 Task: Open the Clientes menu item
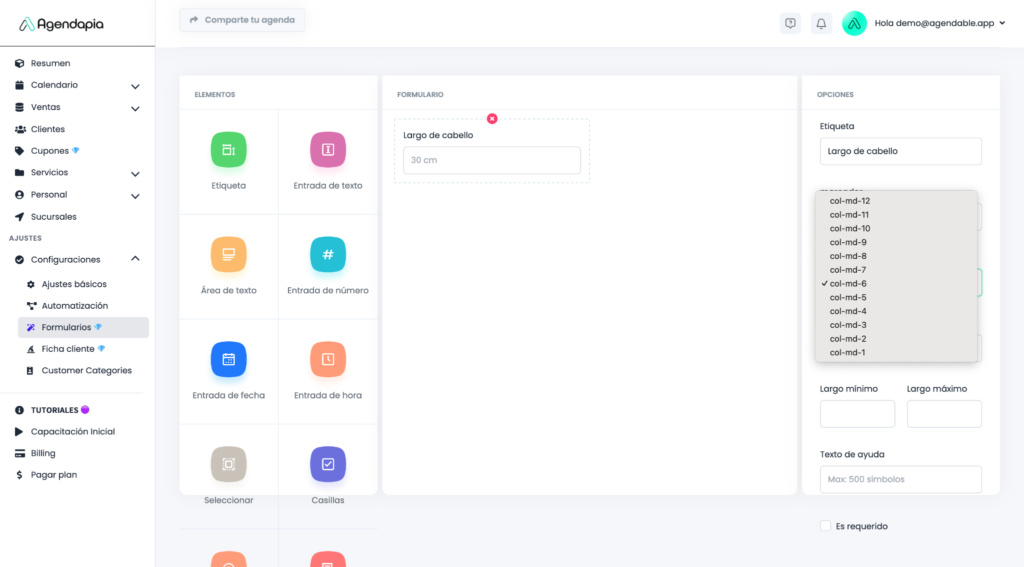48,129
